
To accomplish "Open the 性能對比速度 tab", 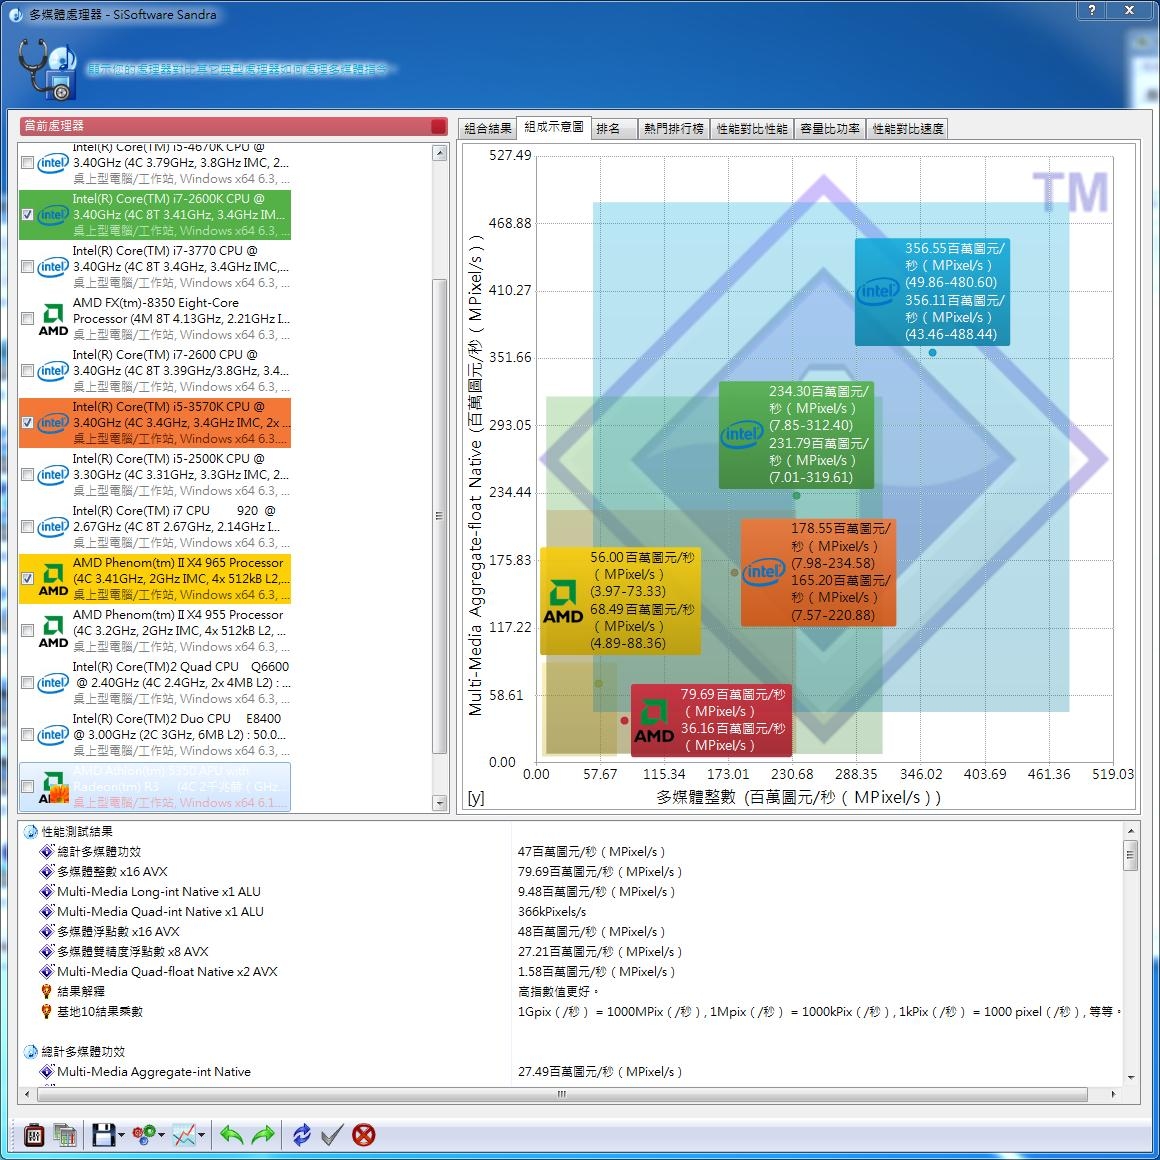I will point(907,129).
